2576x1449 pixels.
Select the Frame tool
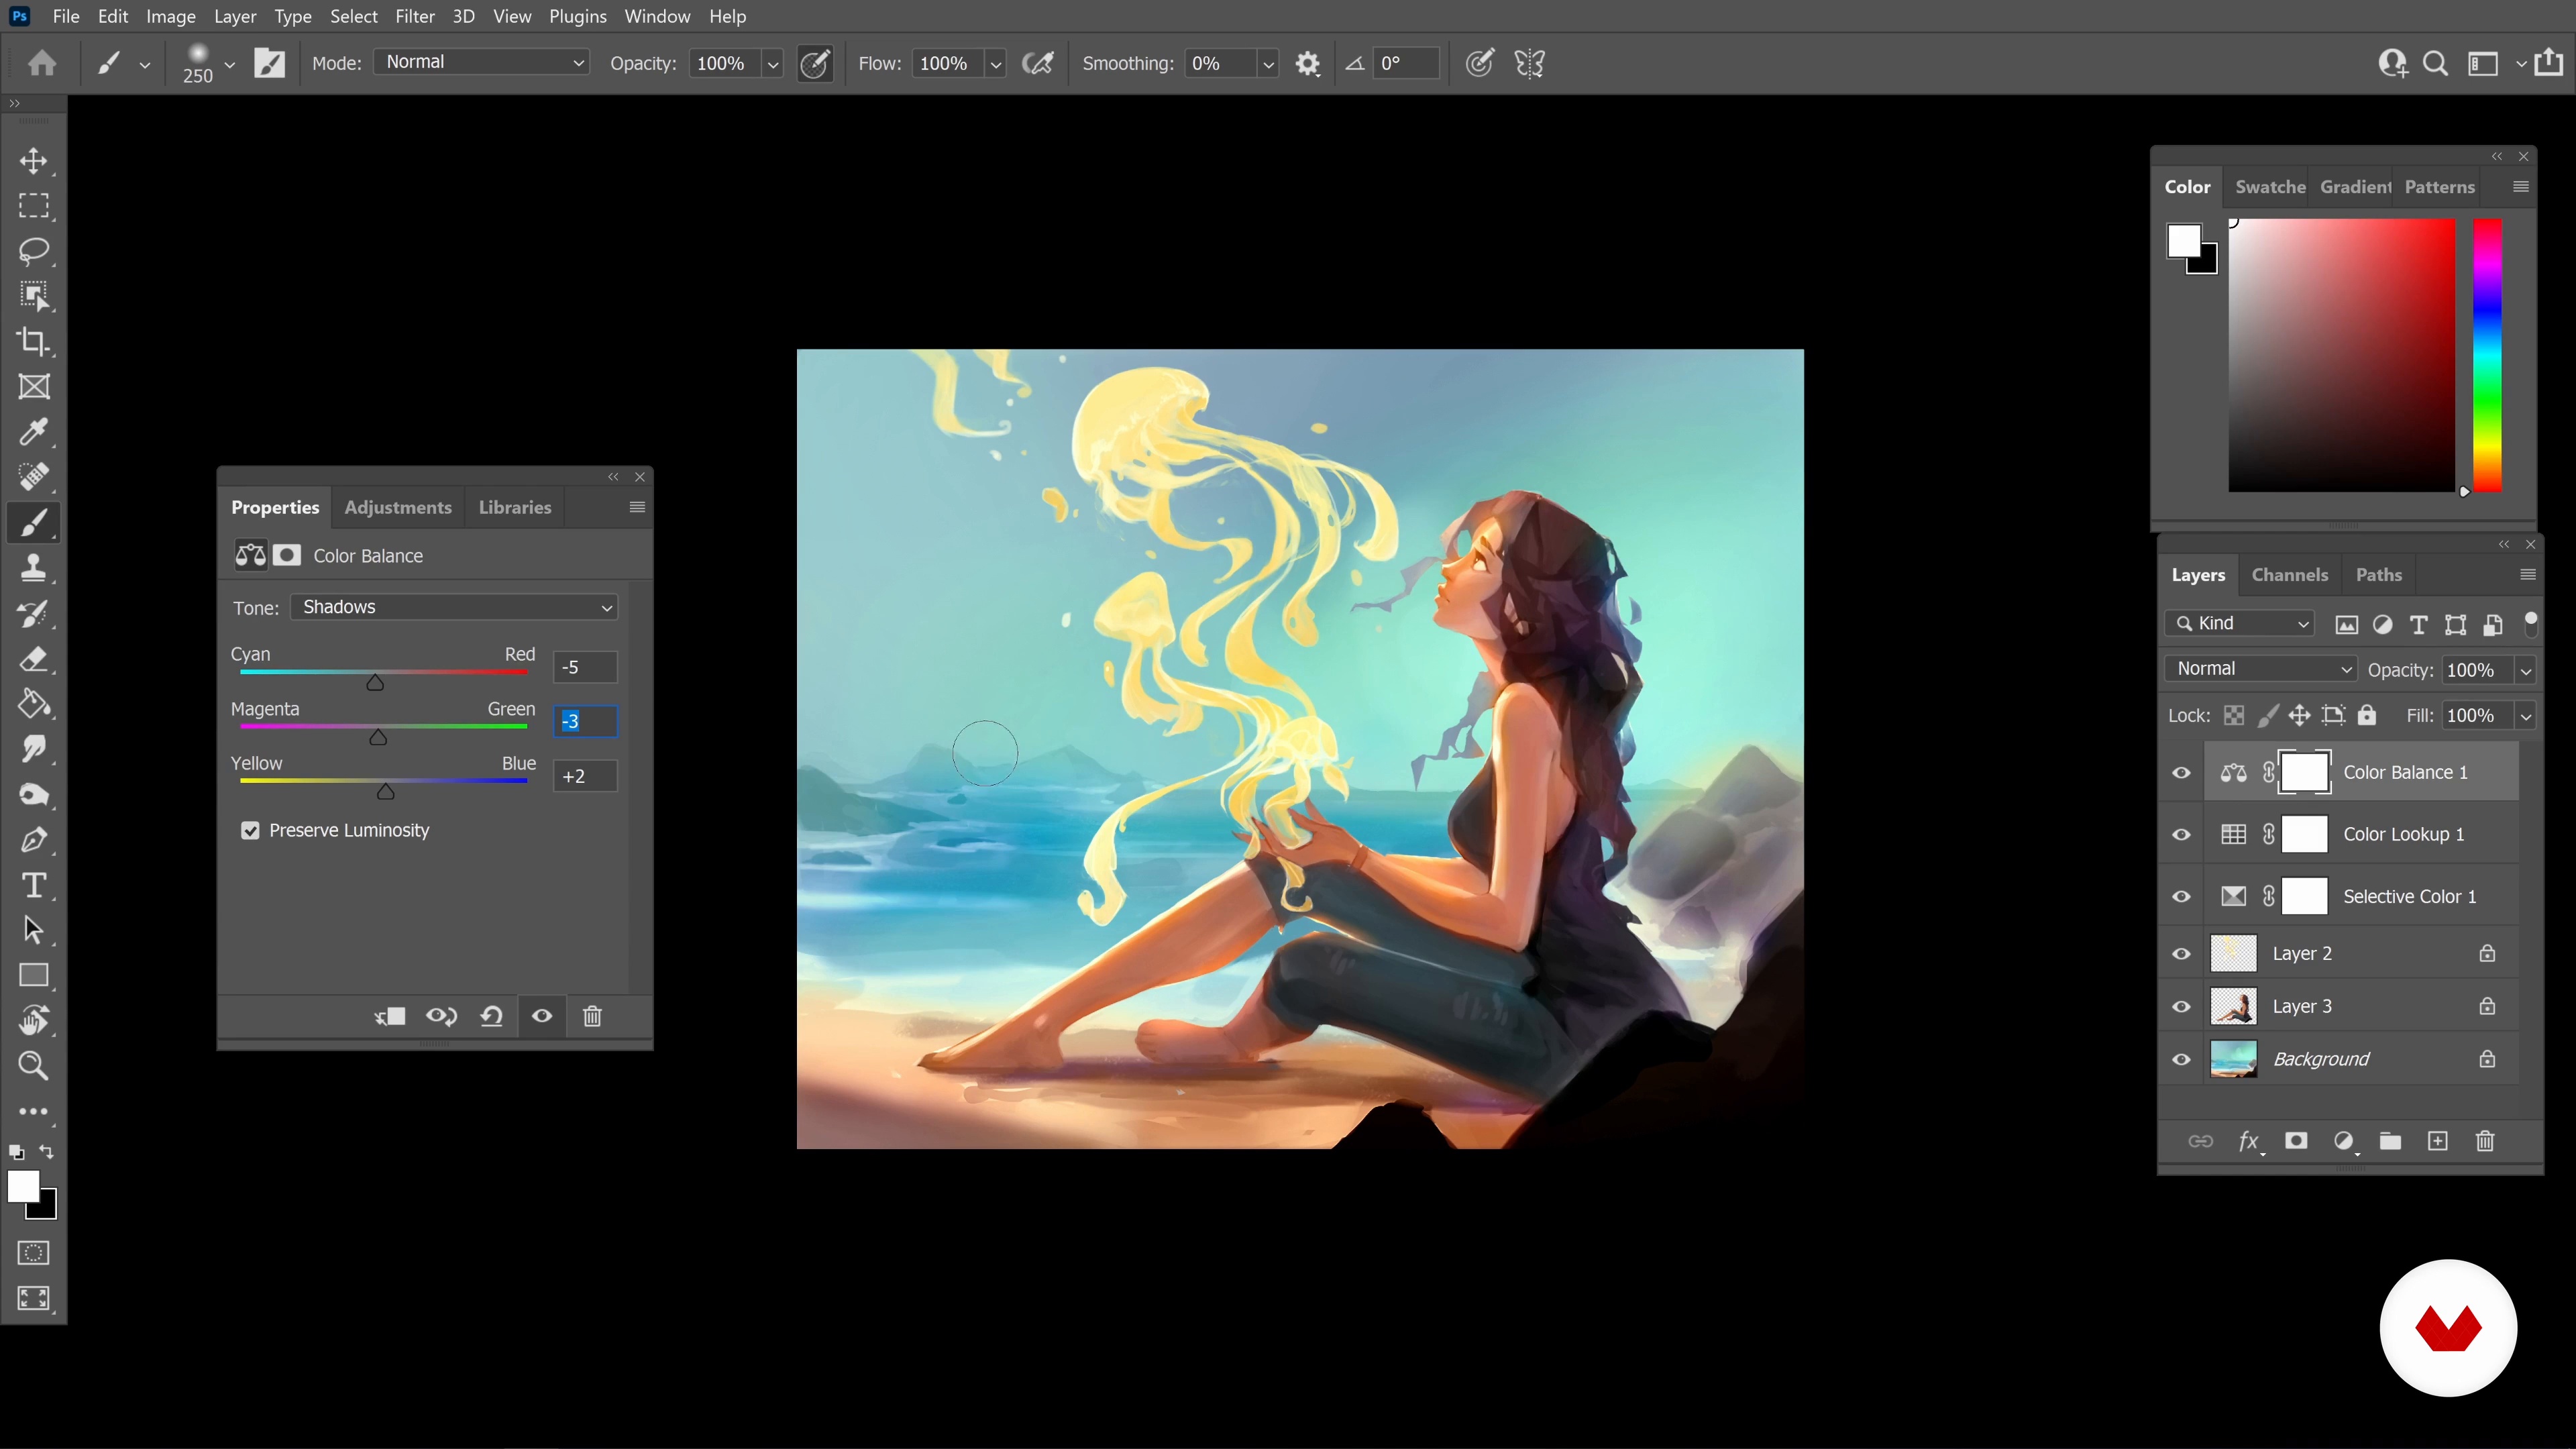click(x=34, y=387)
